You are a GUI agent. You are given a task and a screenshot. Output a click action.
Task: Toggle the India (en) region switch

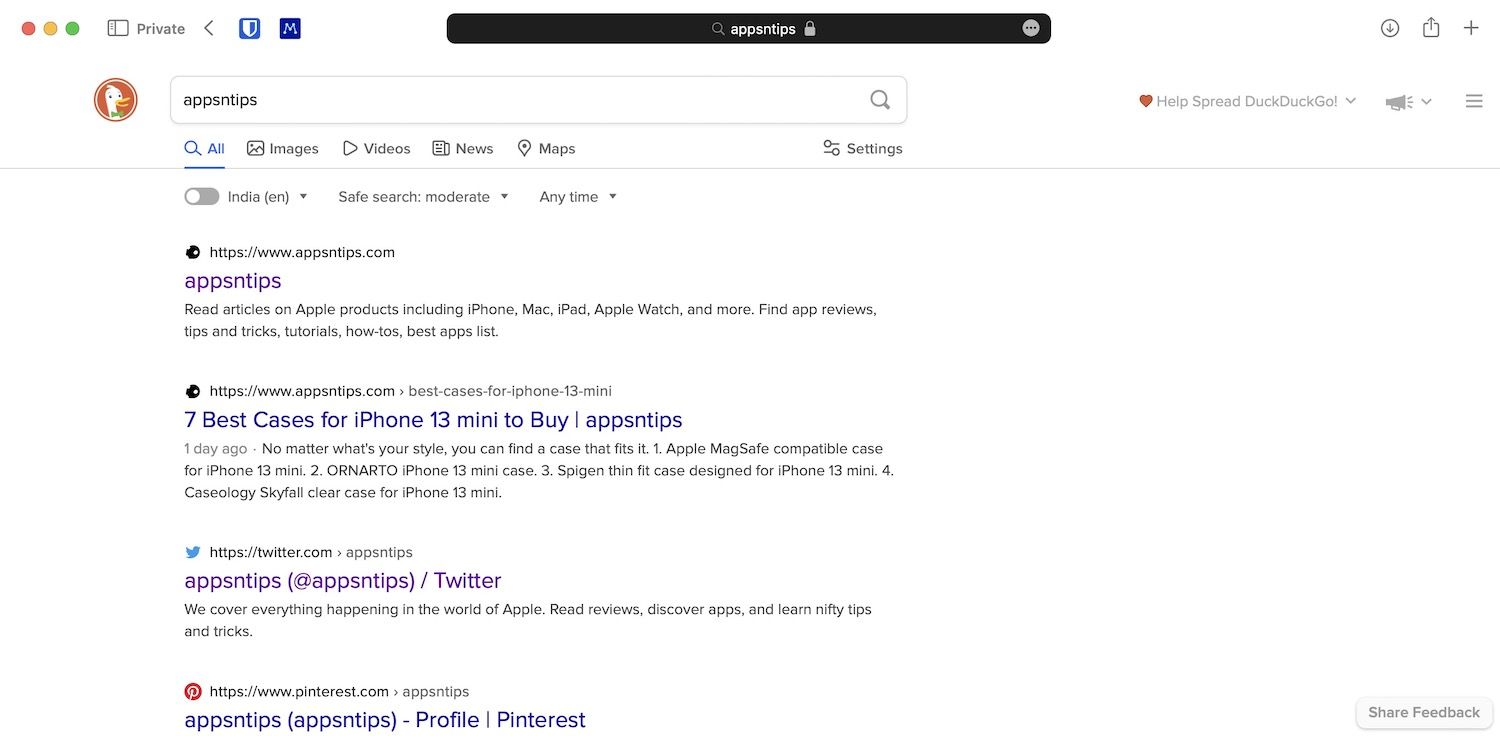[201, 196]
